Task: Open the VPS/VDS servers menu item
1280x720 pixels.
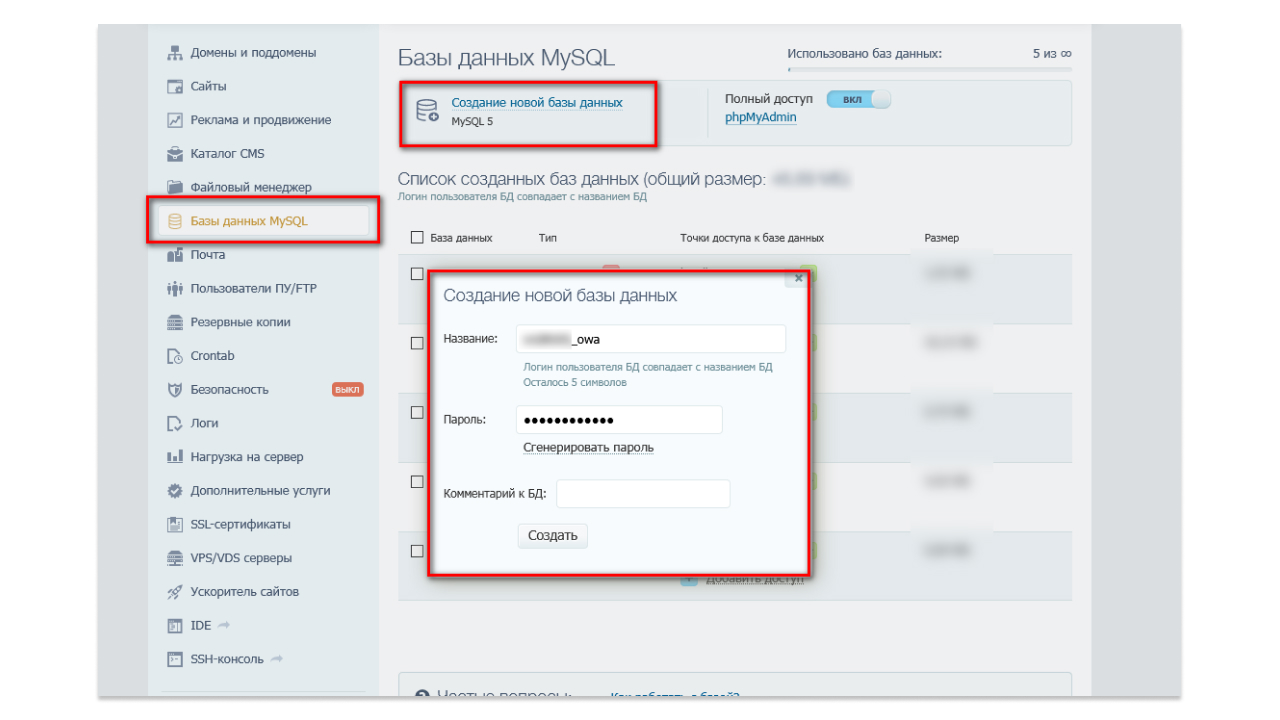Action: tap(241, 558)
